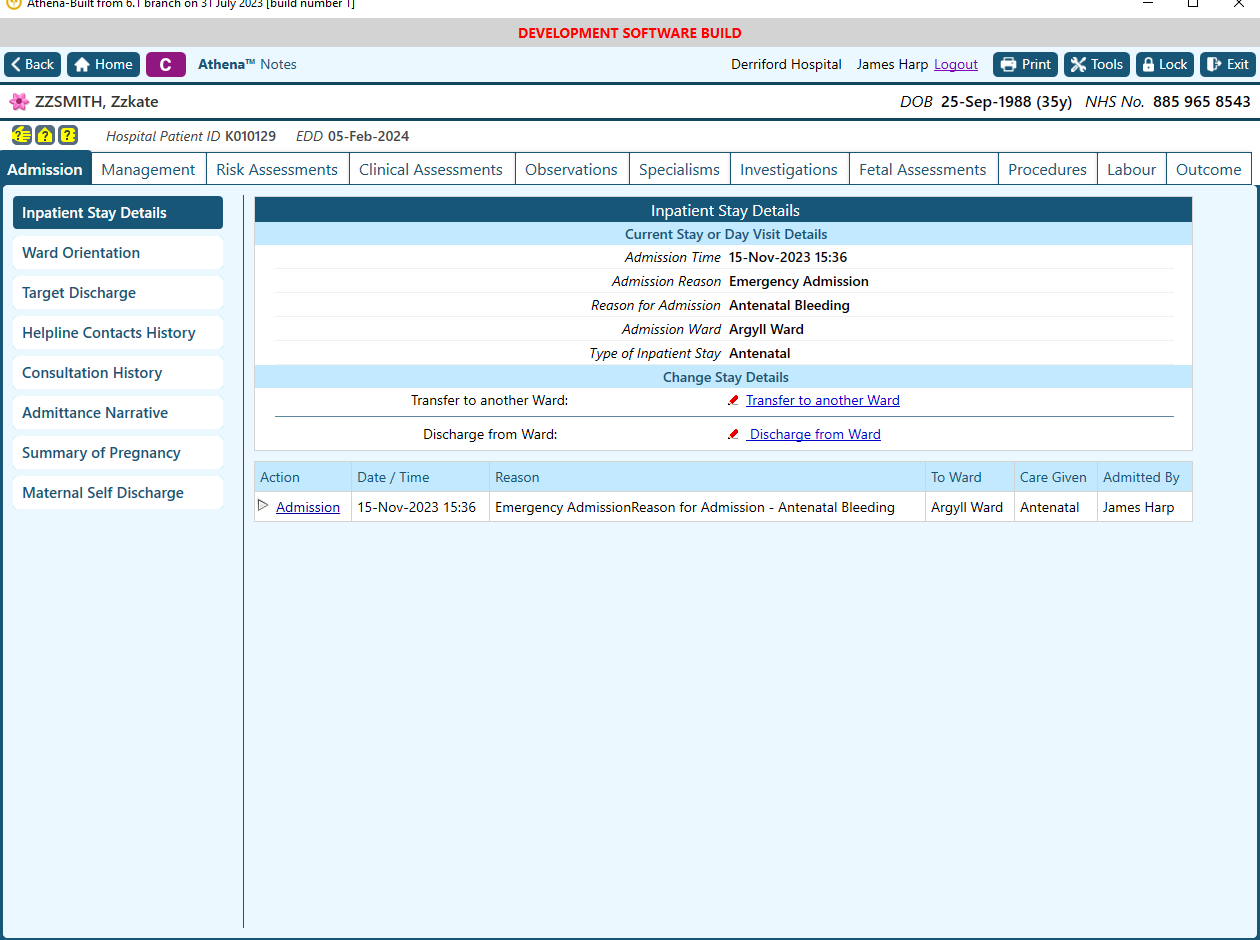Open Target Discharge in sidebar
Viewport: 1260px width, 940px height.
click(117, 292)
